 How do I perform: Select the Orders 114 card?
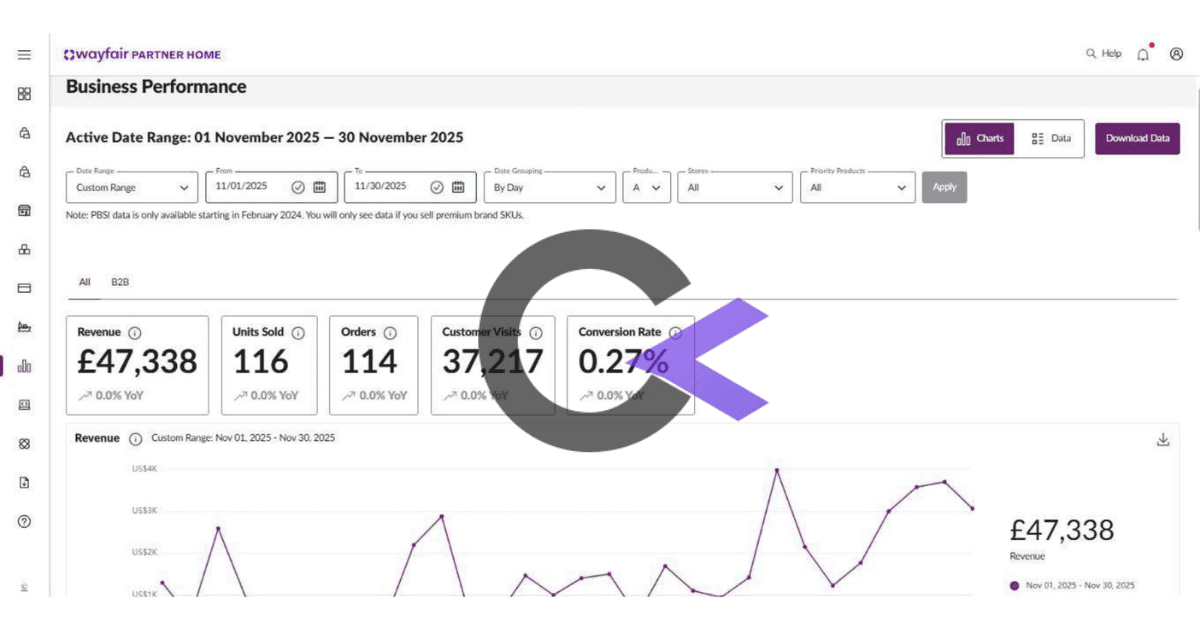point(375,365)
